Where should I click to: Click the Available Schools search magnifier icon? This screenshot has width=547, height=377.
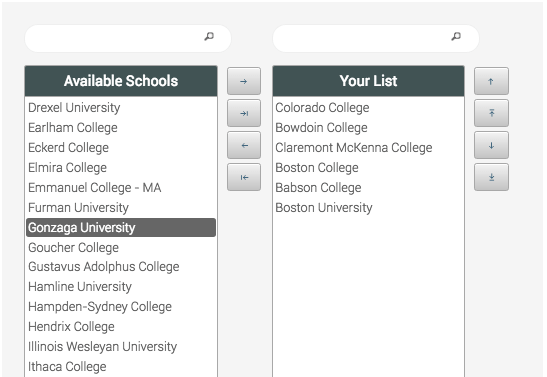(209, 36)
